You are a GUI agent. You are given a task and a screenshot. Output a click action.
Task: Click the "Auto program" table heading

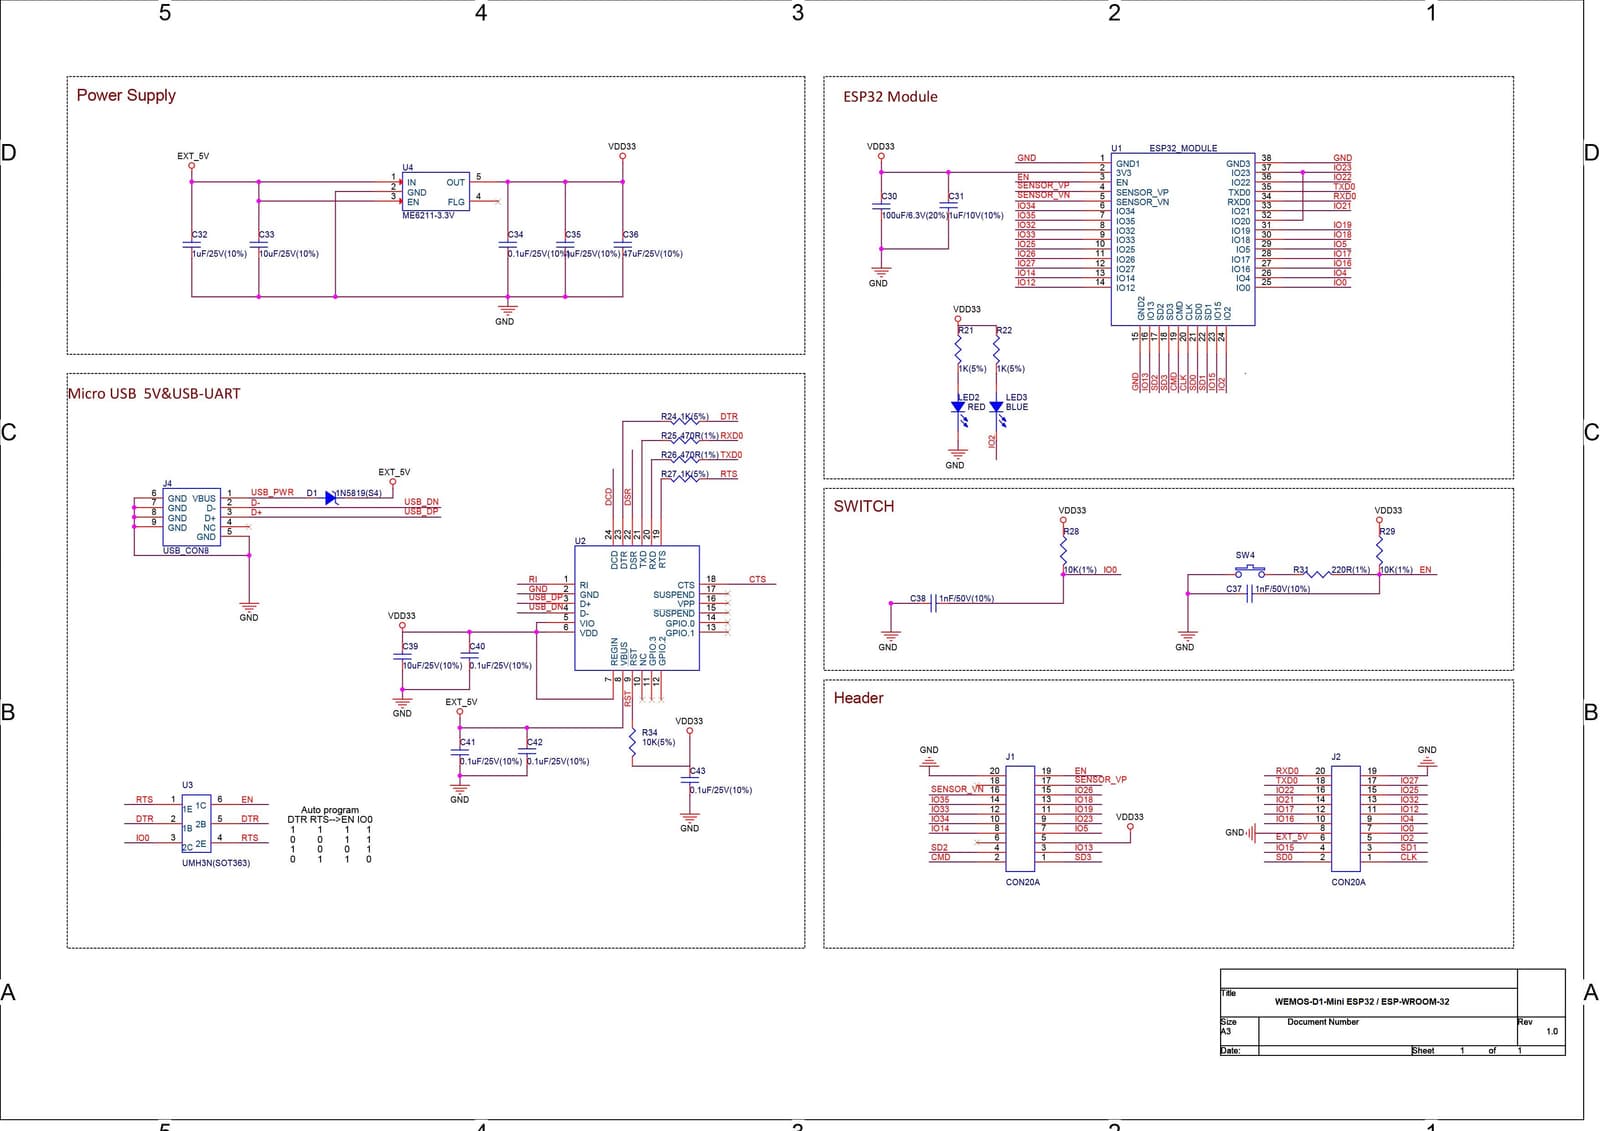[x=330, y=810]
